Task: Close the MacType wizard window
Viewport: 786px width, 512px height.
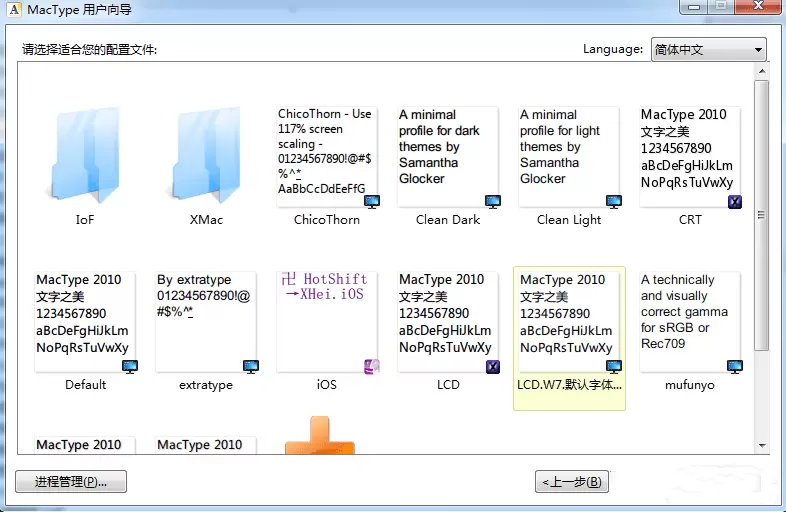Action: (757, 6)
